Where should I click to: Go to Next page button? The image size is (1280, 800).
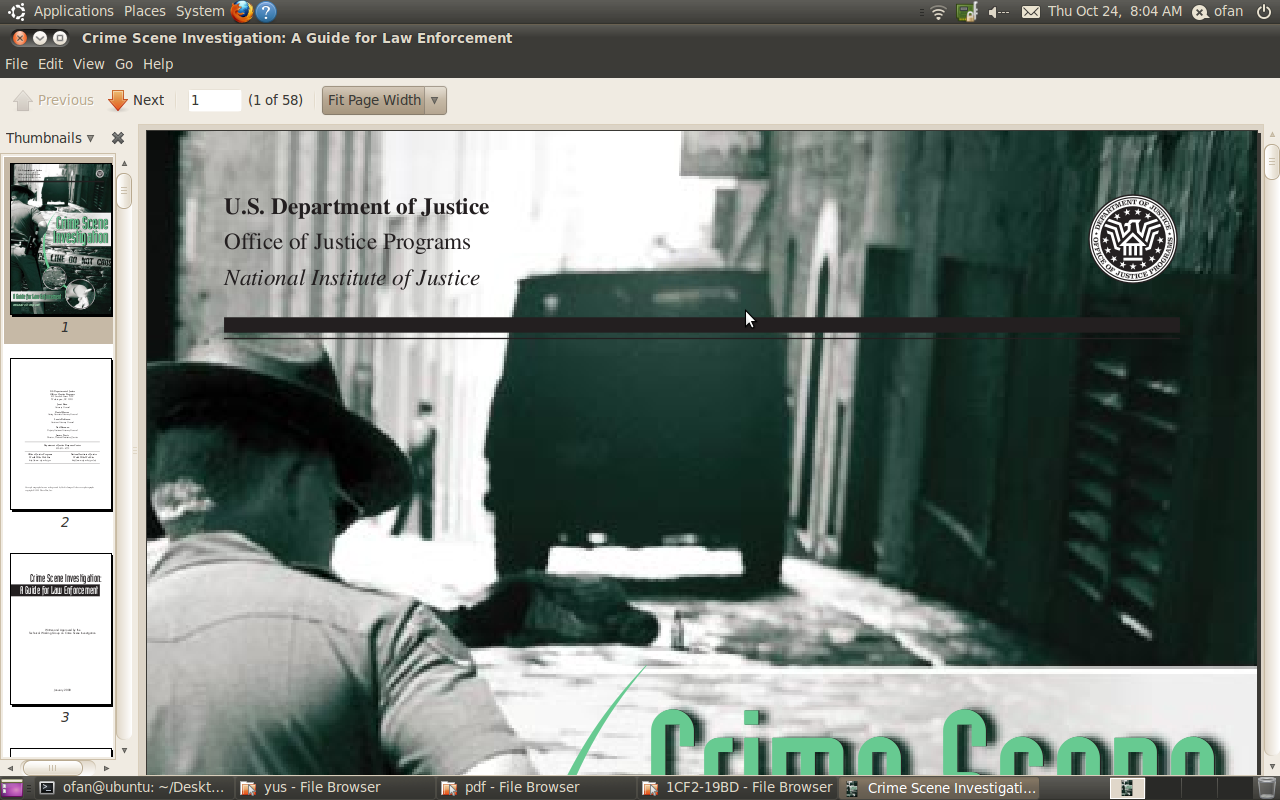point(136,100)
